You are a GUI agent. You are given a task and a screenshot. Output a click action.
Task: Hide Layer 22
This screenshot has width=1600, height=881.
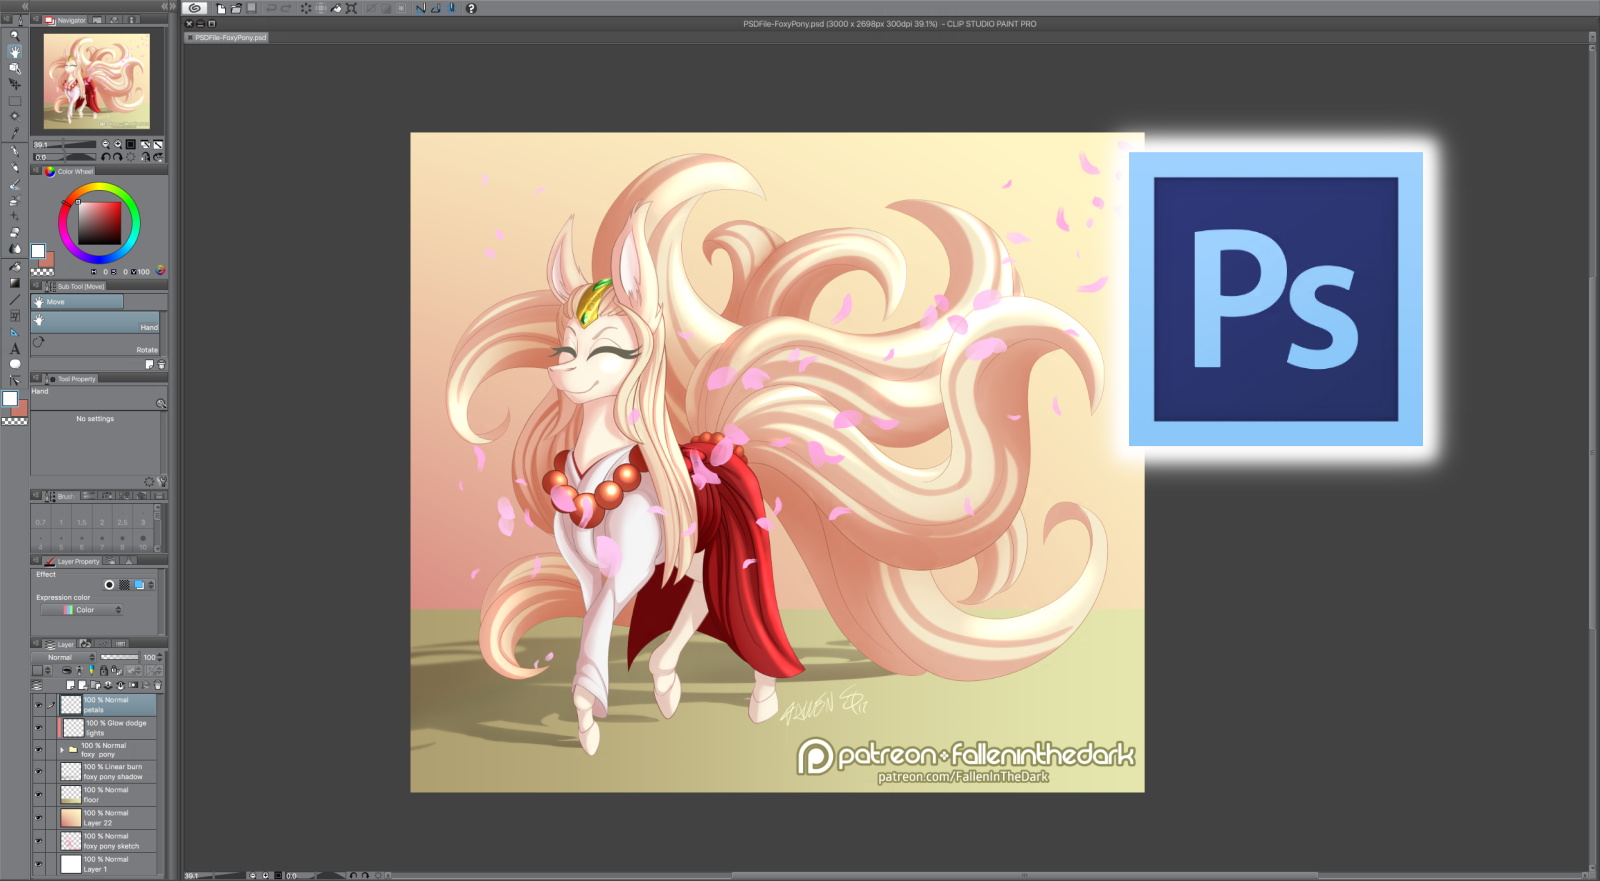39,817
